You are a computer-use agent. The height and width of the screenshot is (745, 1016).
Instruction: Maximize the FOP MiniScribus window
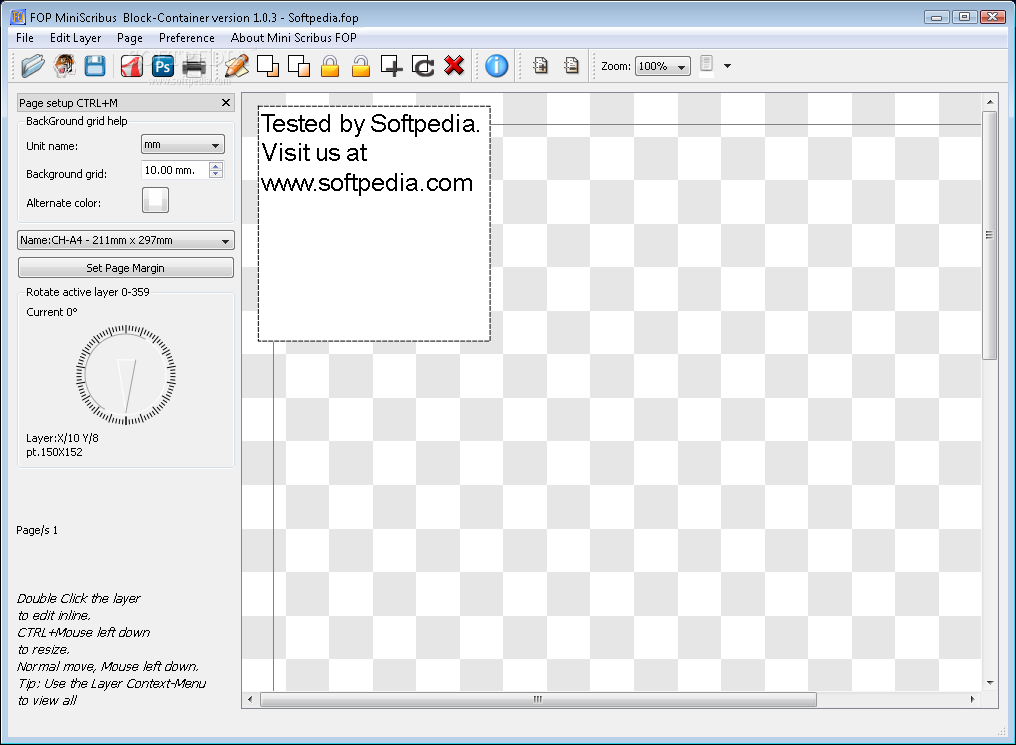(964, 17)
